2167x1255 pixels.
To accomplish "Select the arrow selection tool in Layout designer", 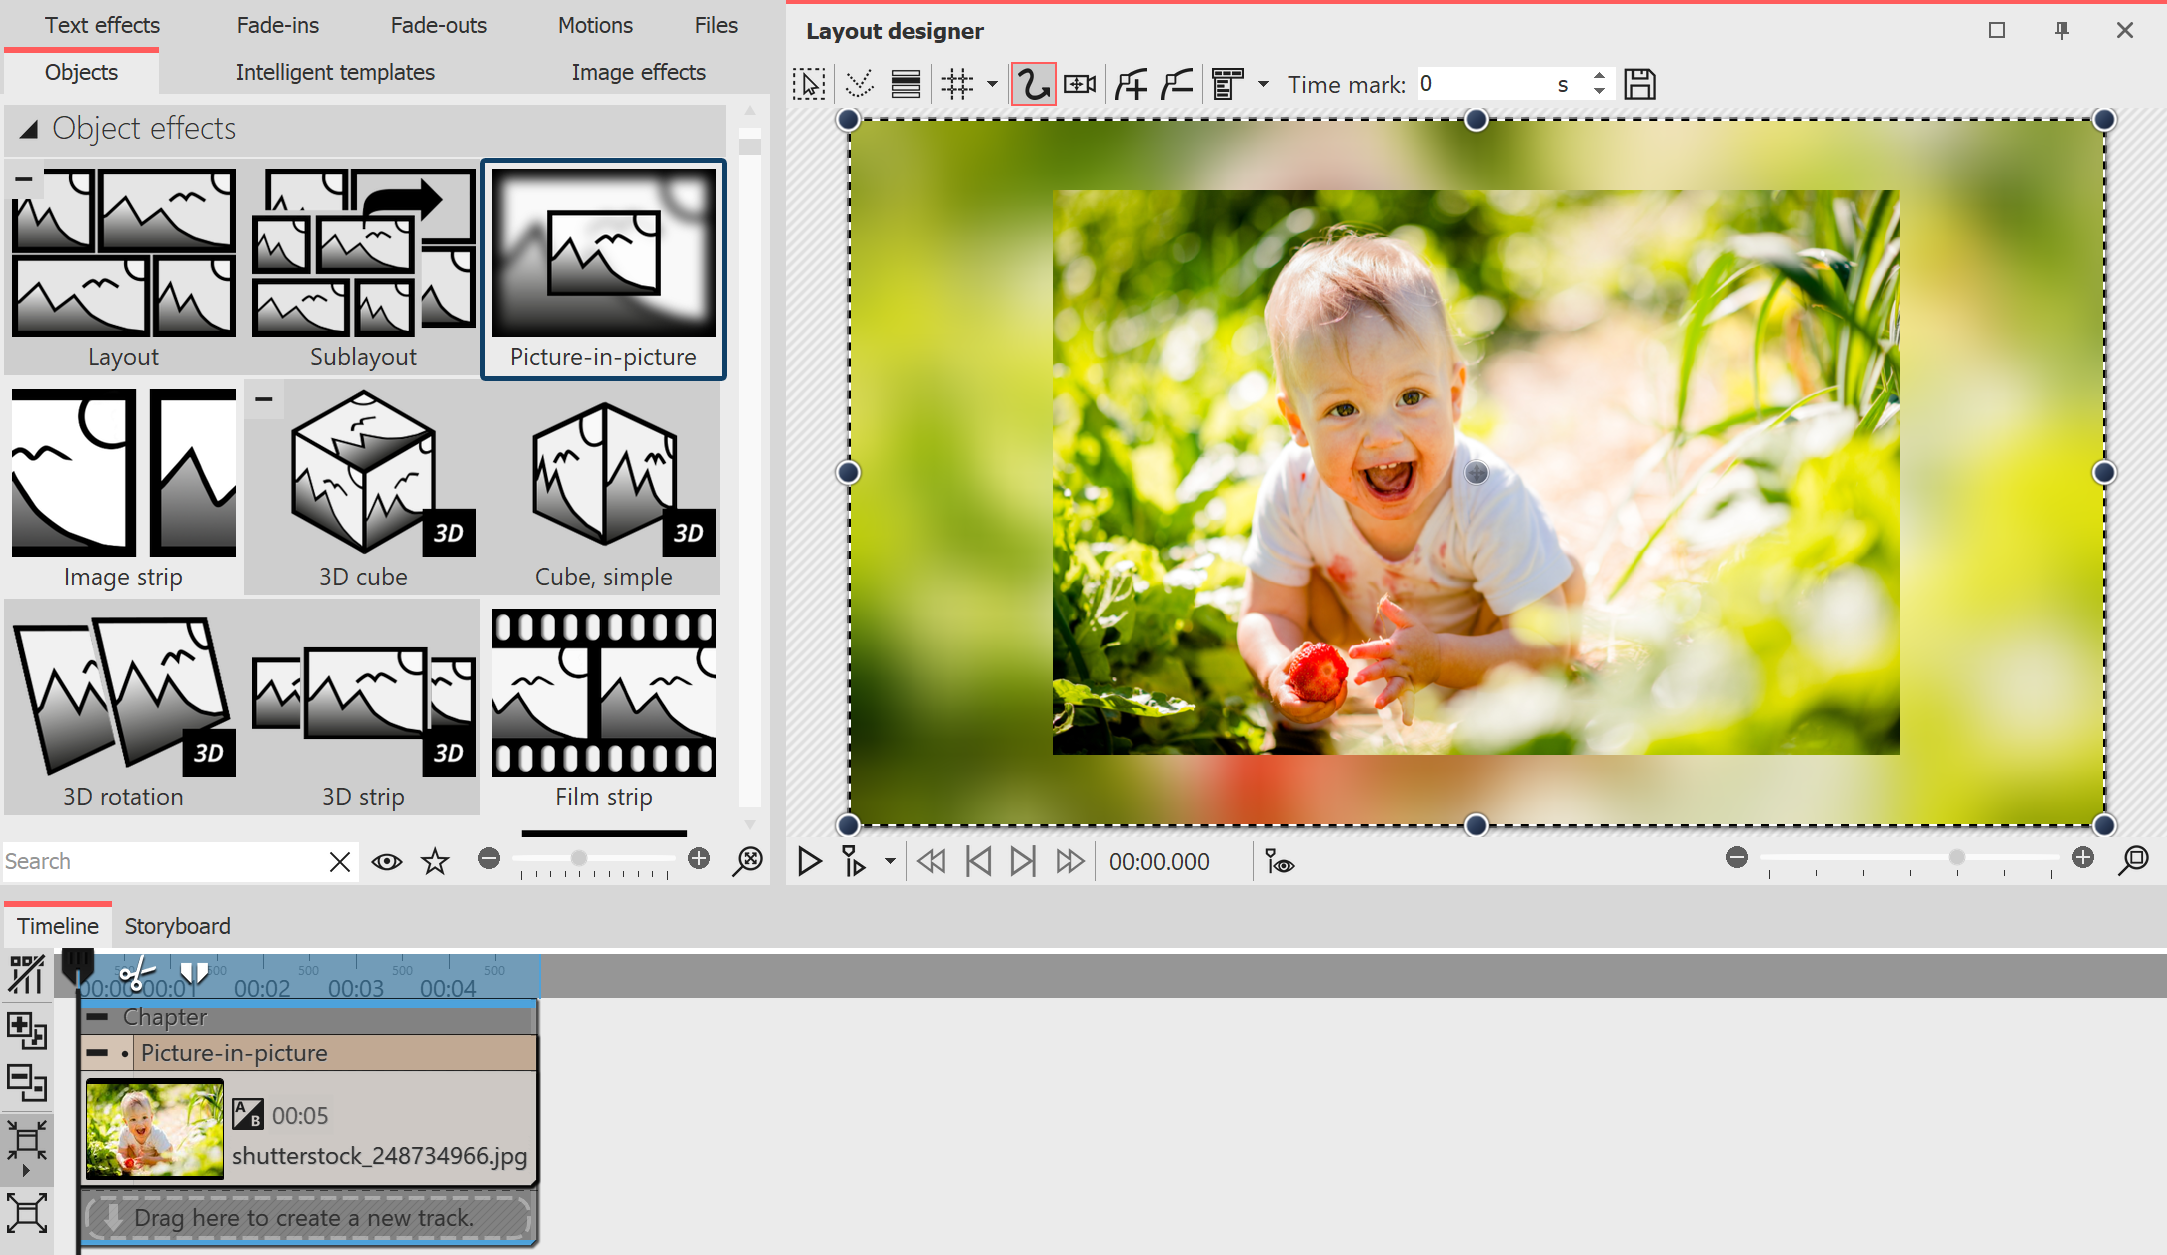I will [810, 84].
